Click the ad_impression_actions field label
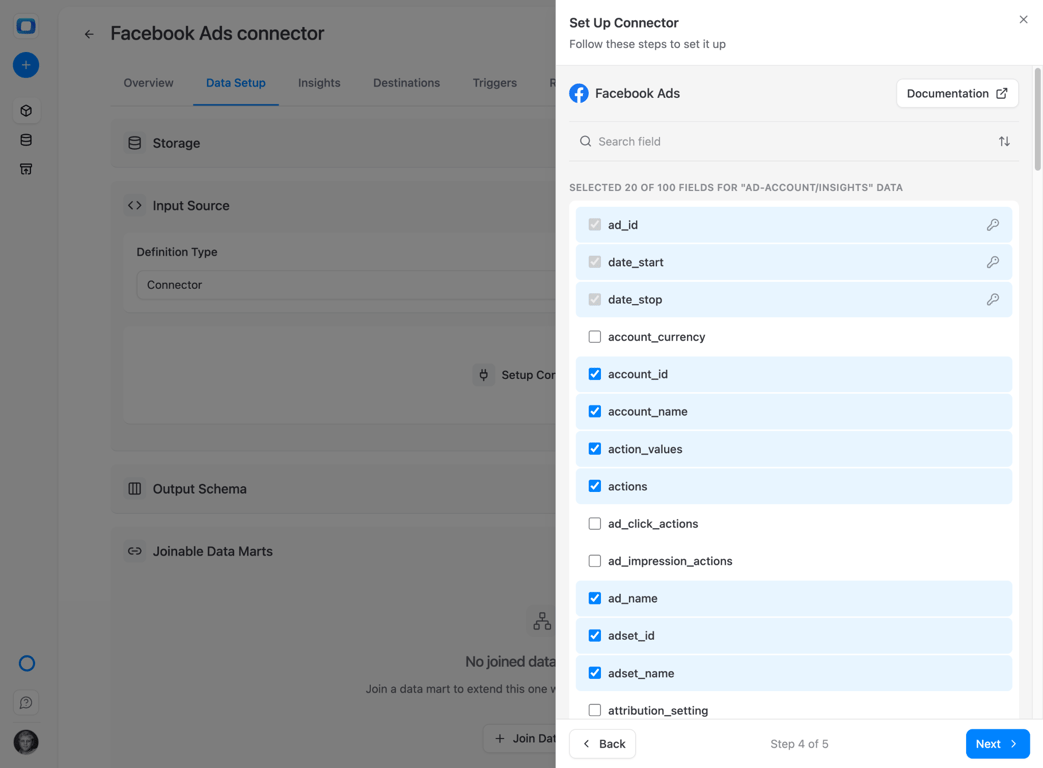1043x768 pixels. (670, 561)
